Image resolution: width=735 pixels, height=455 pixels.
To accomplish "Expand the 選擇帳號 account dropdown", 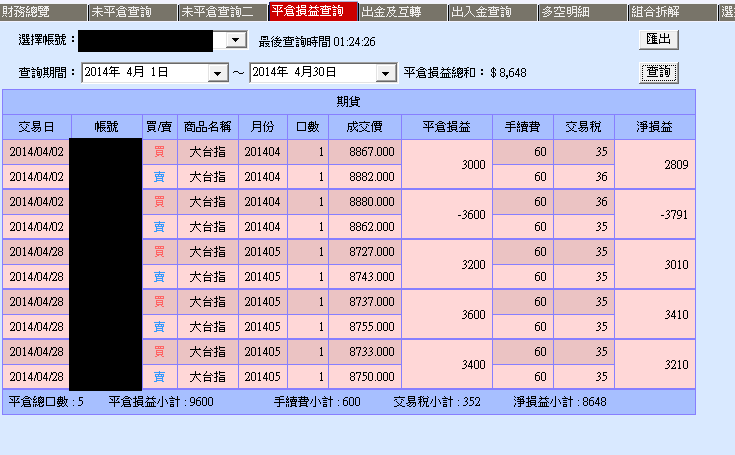I will [236, 40].
